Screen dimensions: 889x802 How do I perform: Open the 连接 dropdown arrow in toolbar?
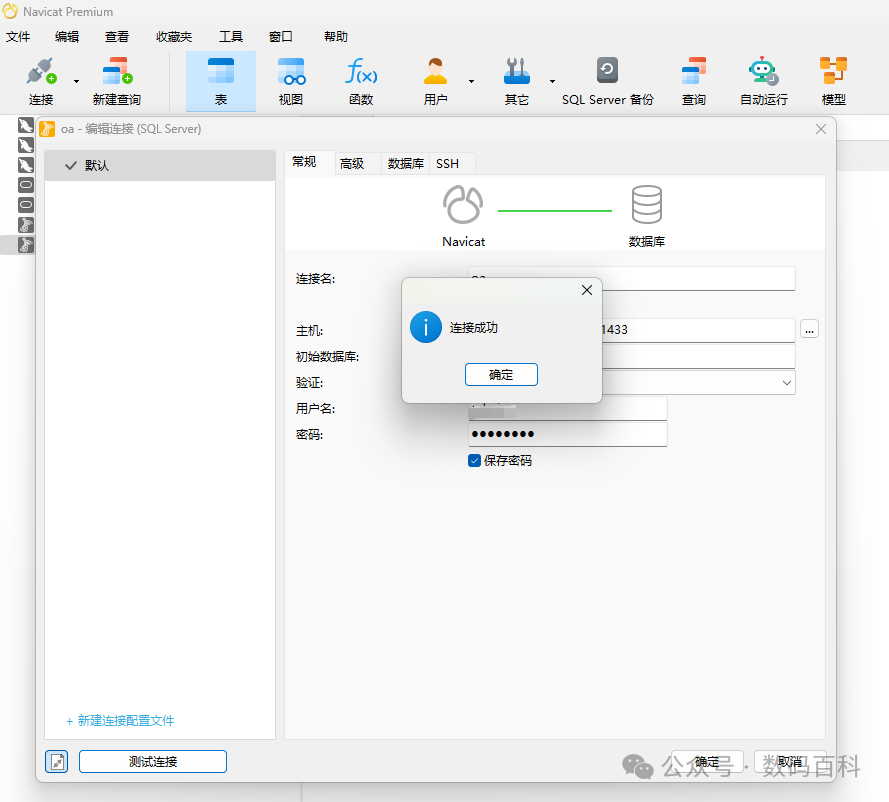point(77,82)
